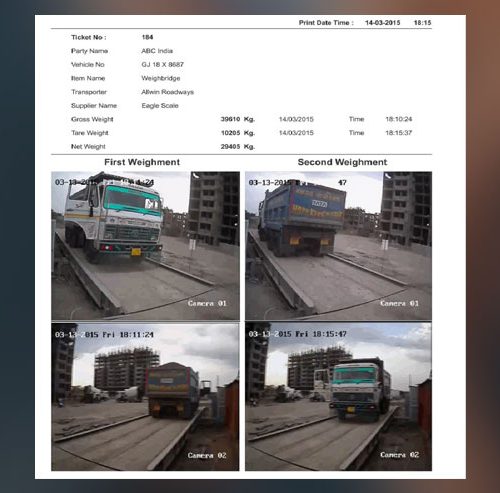Select ticket number value 184

(x=147, y=37)
